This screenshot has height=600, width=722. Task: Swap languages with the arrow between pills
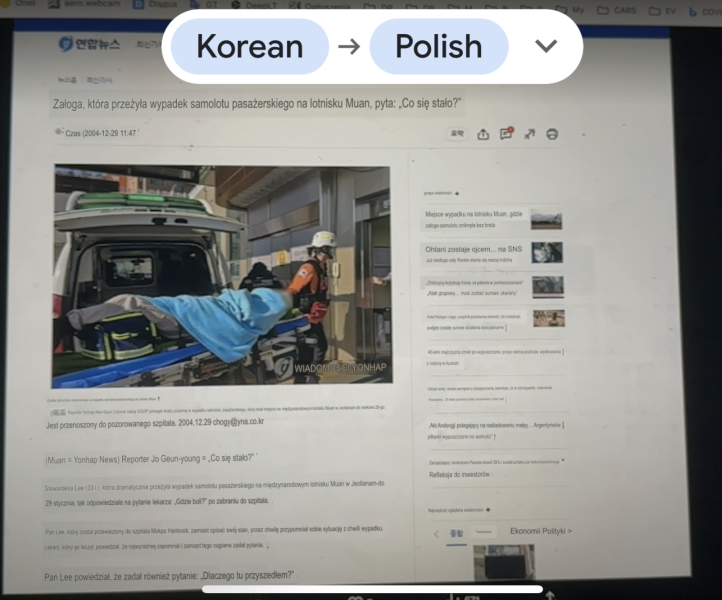click(349, 47)
